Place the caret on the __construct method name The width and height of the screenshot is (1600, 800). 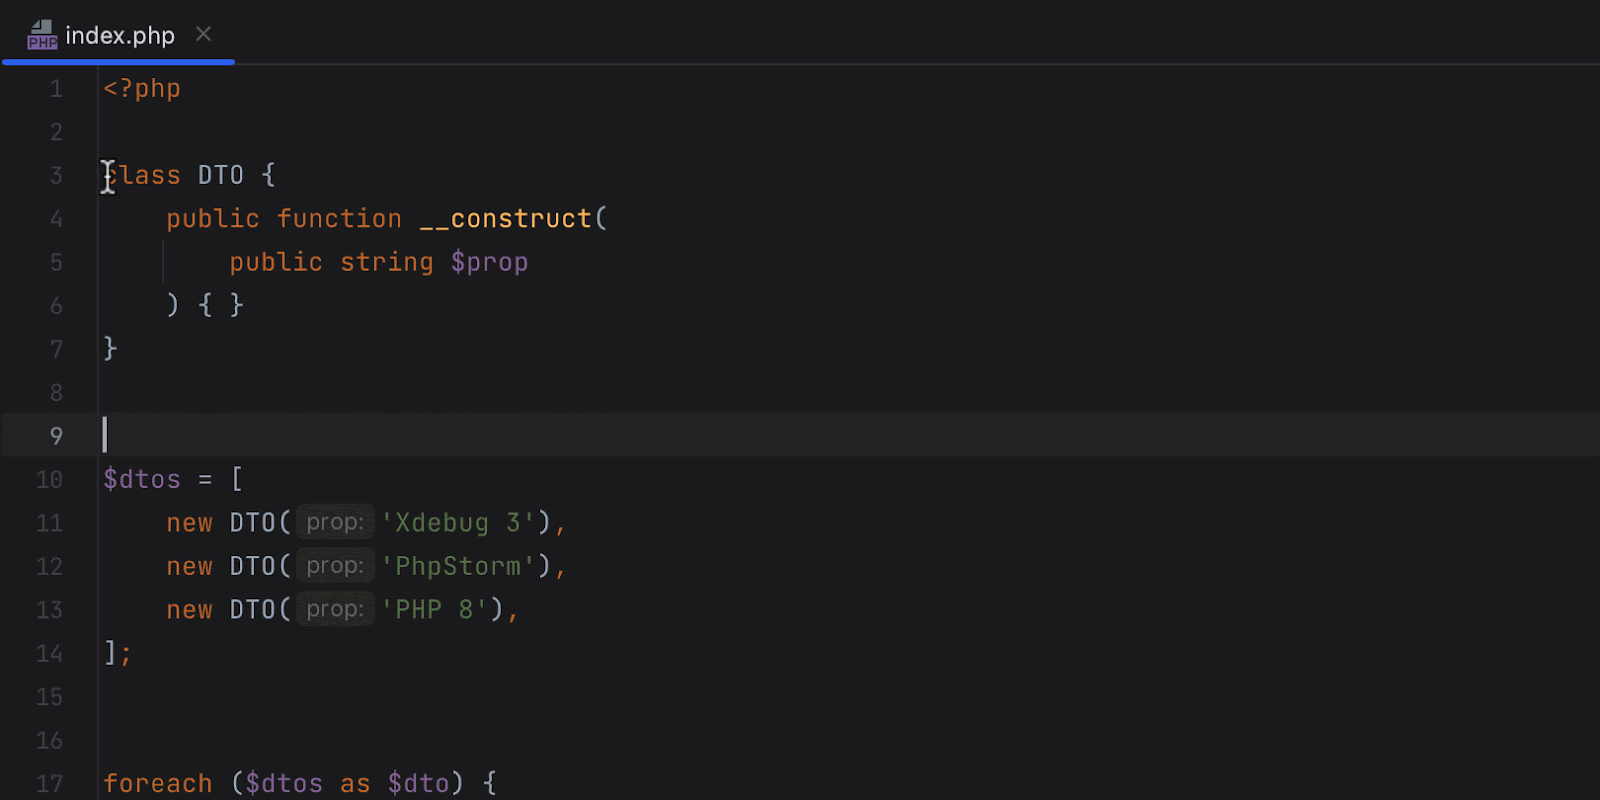506,219
